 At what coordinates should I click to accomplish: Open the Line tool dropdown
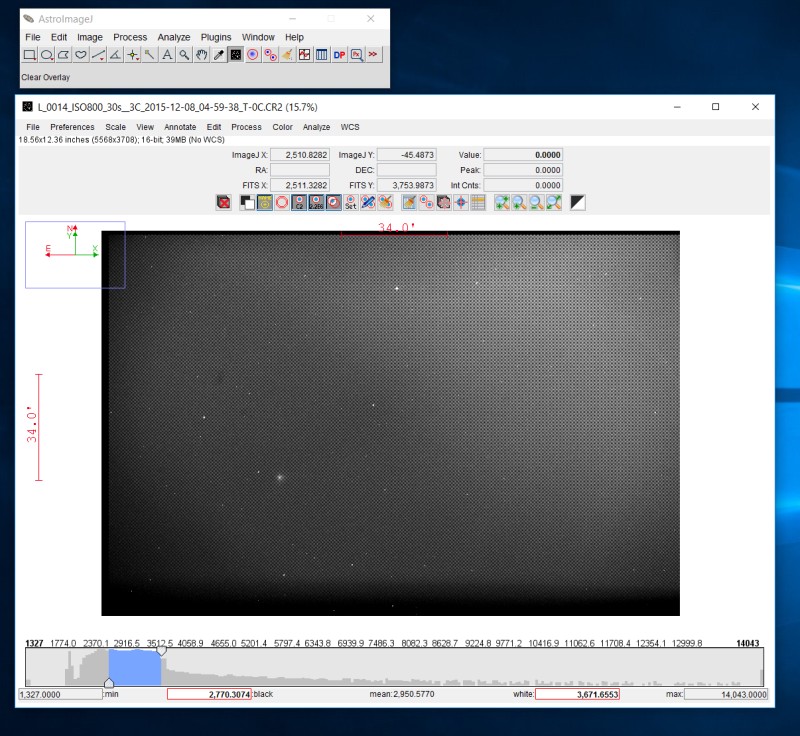click(98, 55)
